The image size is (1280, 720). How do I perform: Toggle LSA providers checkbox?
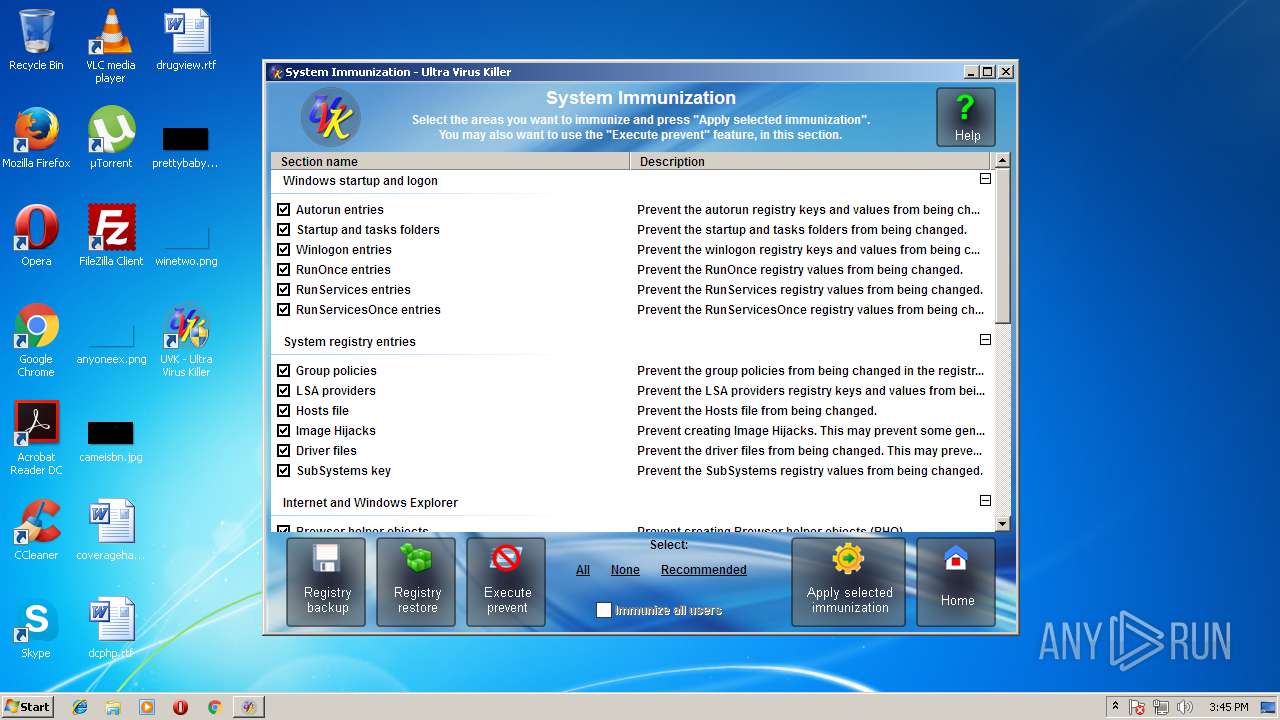click(x=284, y=391)
